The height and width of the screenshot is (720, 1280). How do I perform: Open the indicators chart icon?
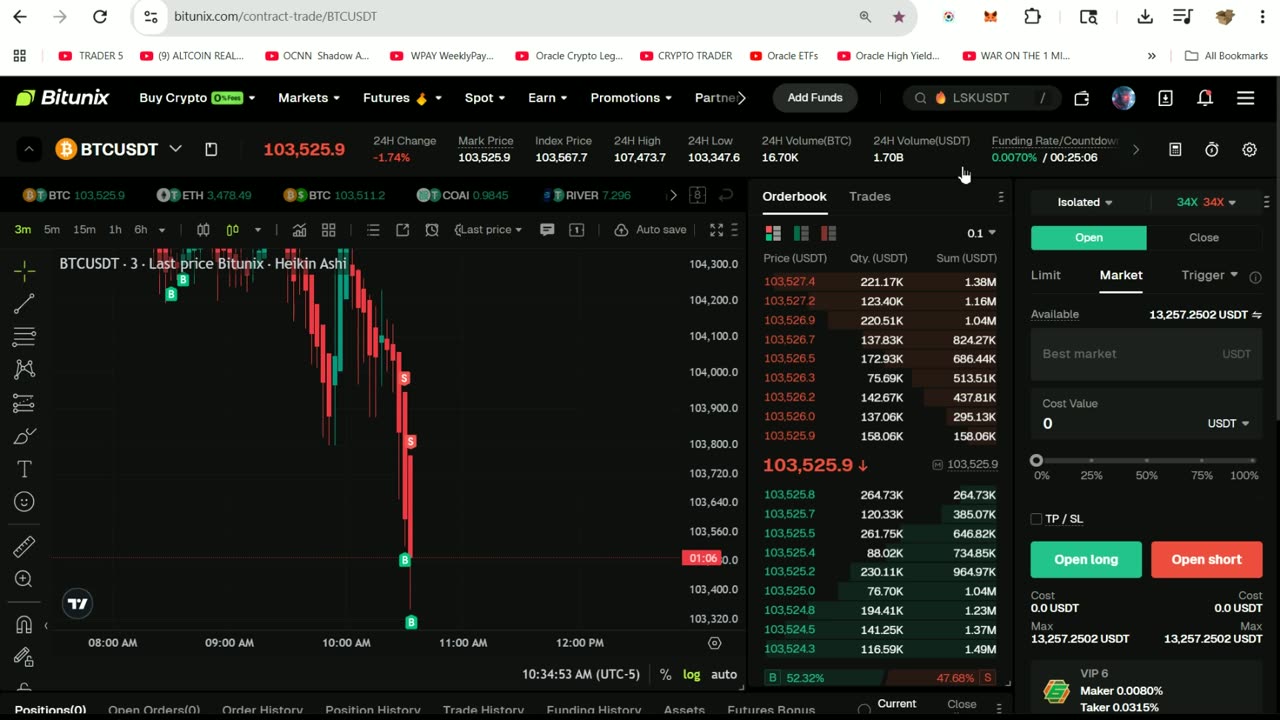pyautogui.click(x=299, y=230)
